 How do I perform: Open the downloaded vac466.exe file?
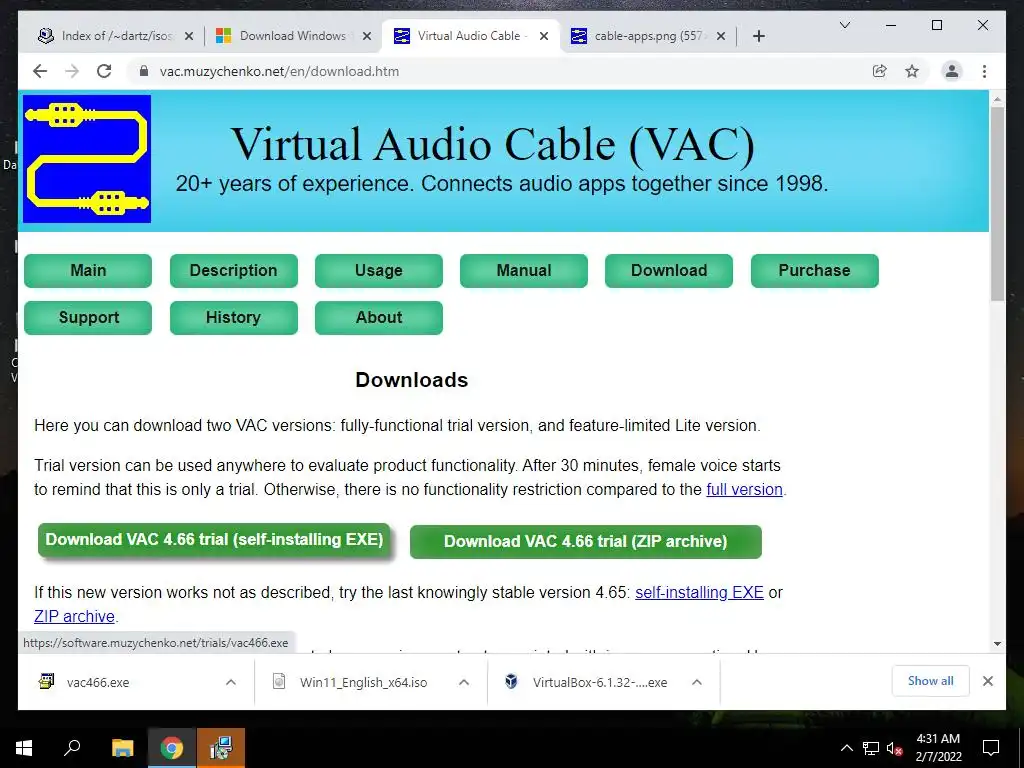(98, 682)
